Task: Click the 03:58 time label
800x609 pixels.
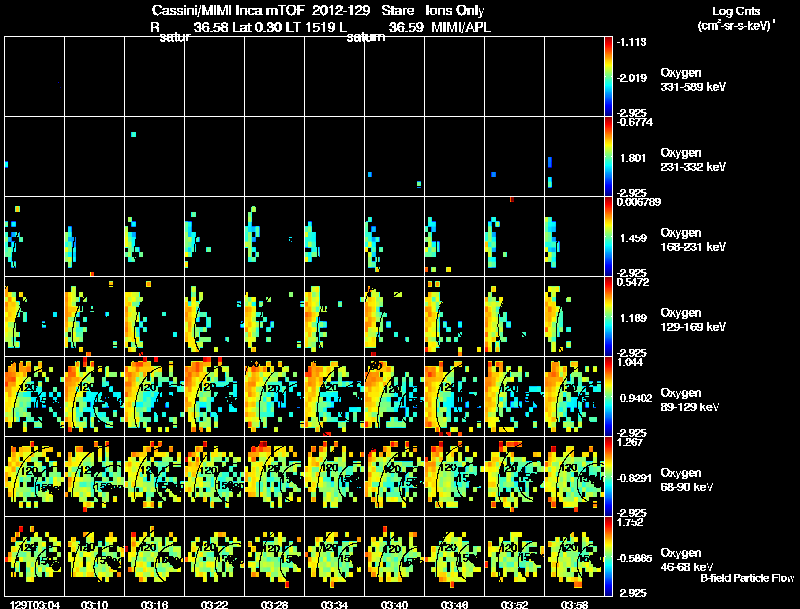Action: click(574, 604)
